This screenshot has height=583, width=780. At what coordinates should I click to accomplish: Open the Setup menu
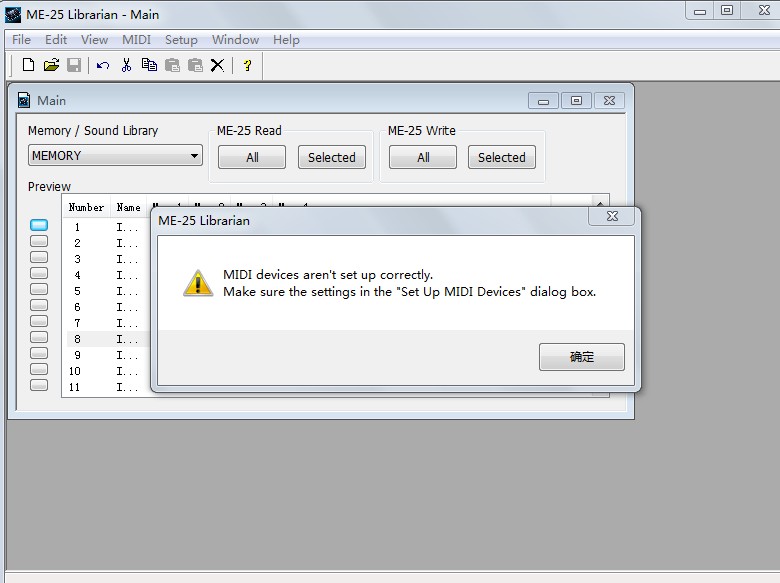coord(181,39)
